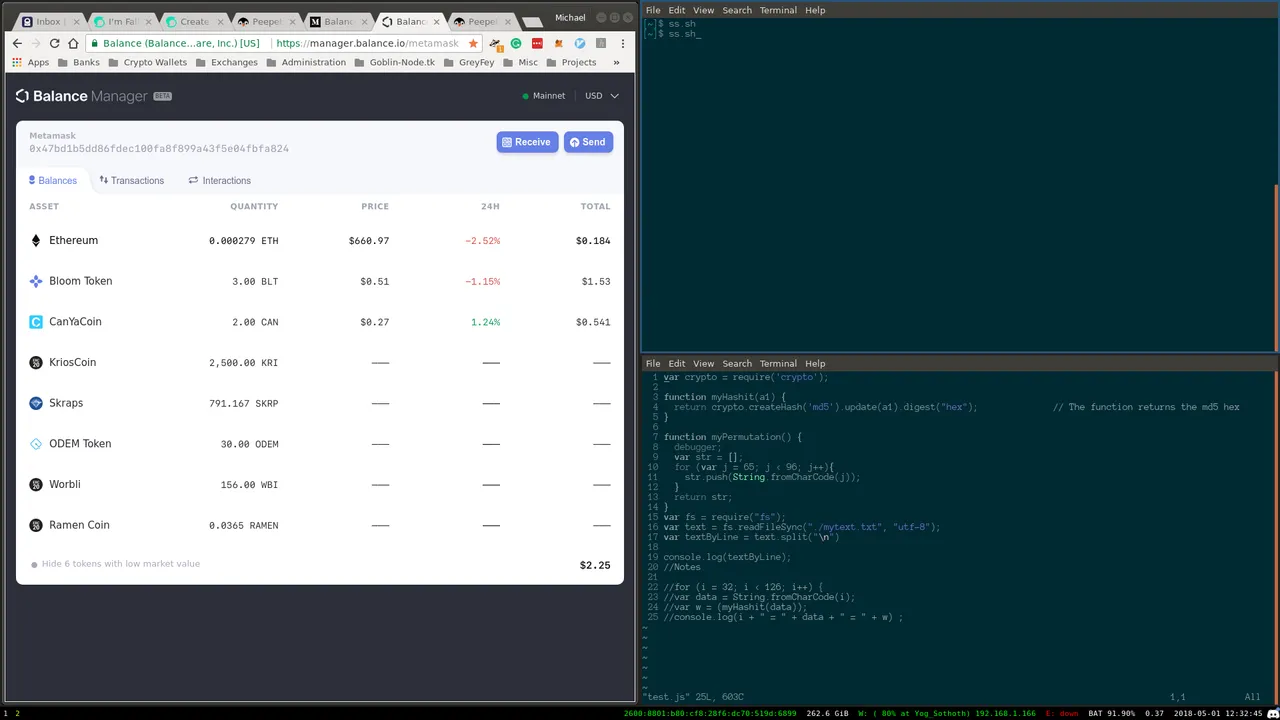This screenshot has height=720, width=1280.
Task: Click Ethereum total $0.184
Action: tap(593, 241)
